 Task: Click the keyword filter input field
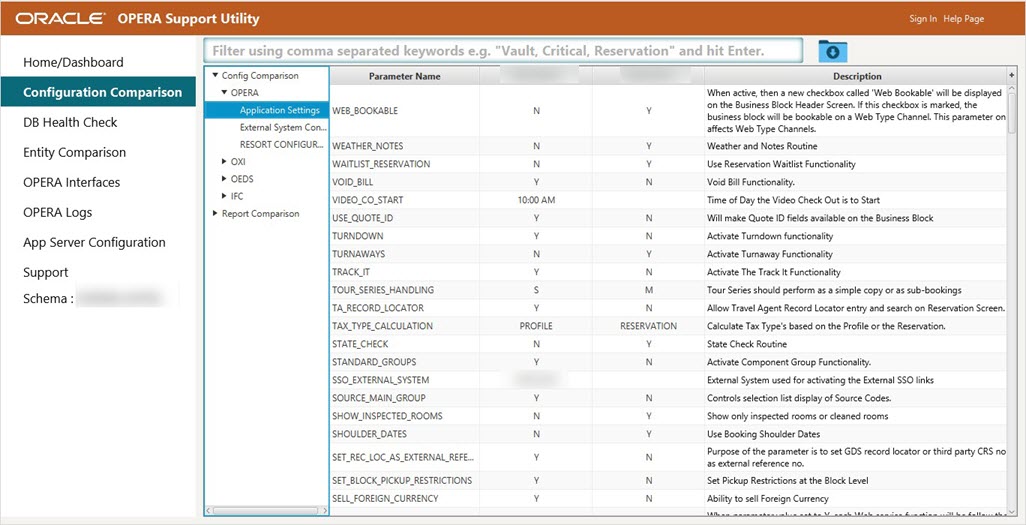[503, 50]
